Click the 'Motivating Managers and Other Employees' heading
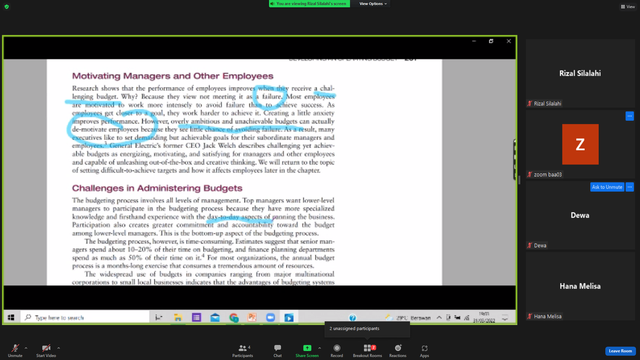 click(x=173, y=76)
